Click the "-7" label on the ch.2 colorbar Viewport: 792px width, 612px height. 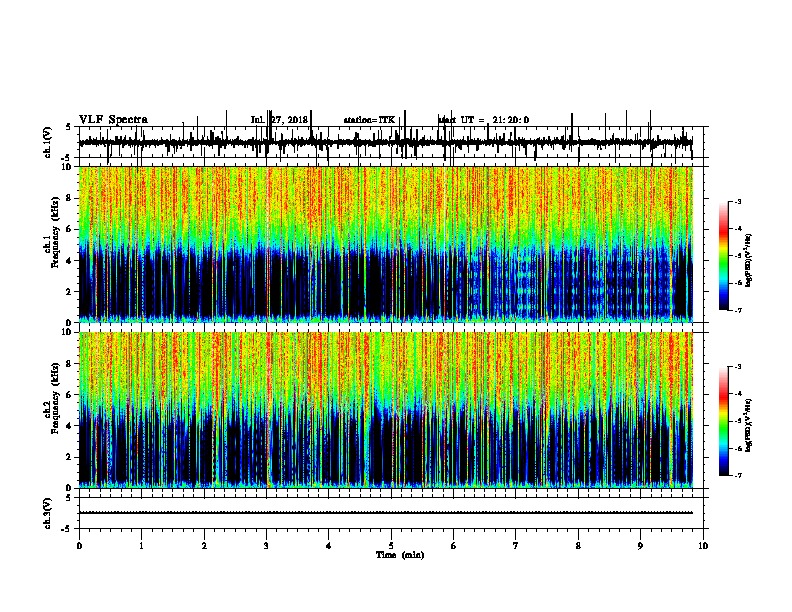click(737, 476)
